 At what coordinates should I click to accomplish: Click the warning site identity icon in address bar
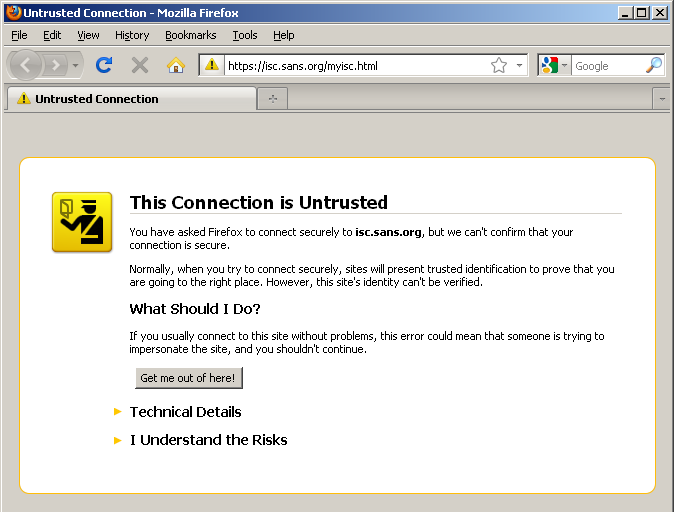[x=211, y=66]
